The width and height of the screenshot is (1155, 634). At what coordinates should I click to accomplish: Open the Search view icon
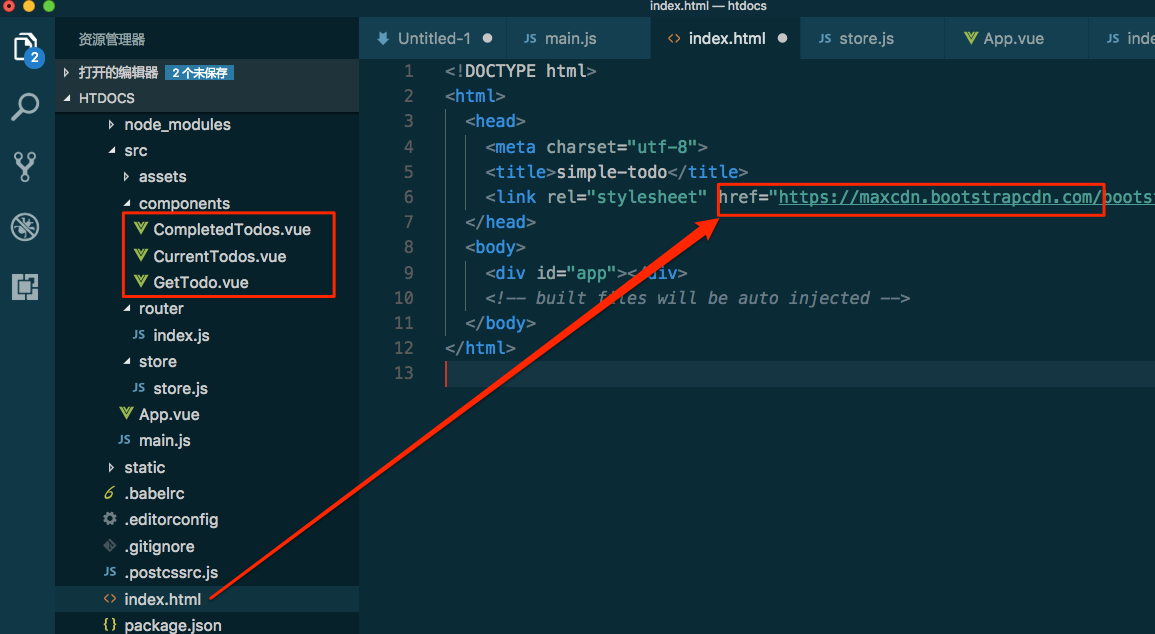click(x=26, y=107)
